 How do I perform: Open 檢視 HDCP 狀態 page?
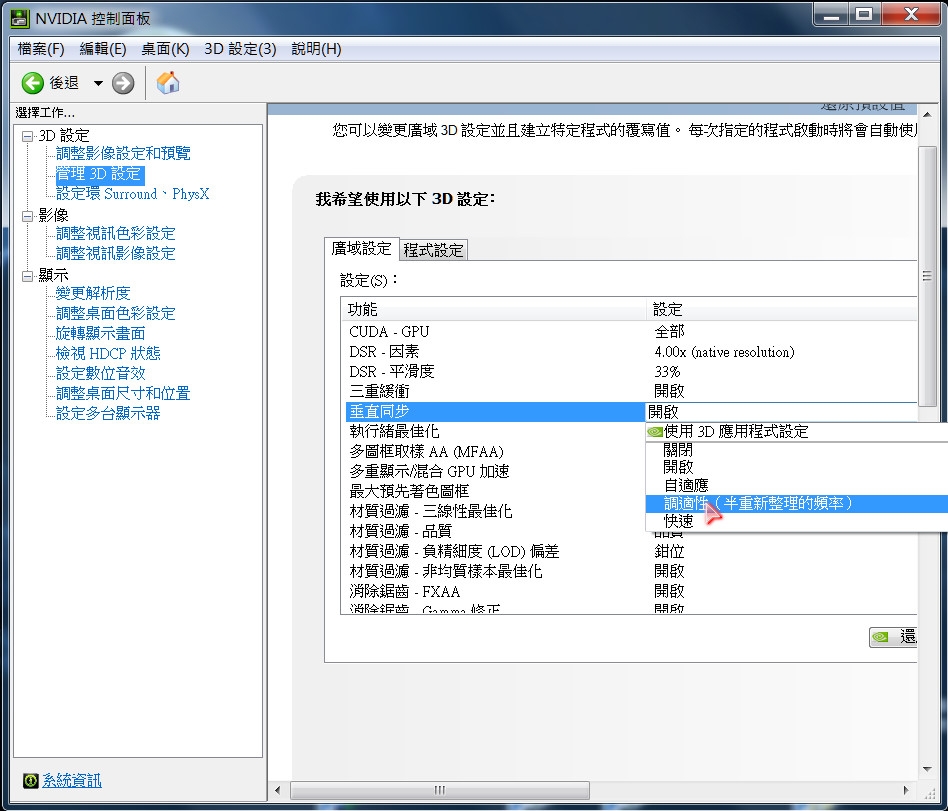108,353
